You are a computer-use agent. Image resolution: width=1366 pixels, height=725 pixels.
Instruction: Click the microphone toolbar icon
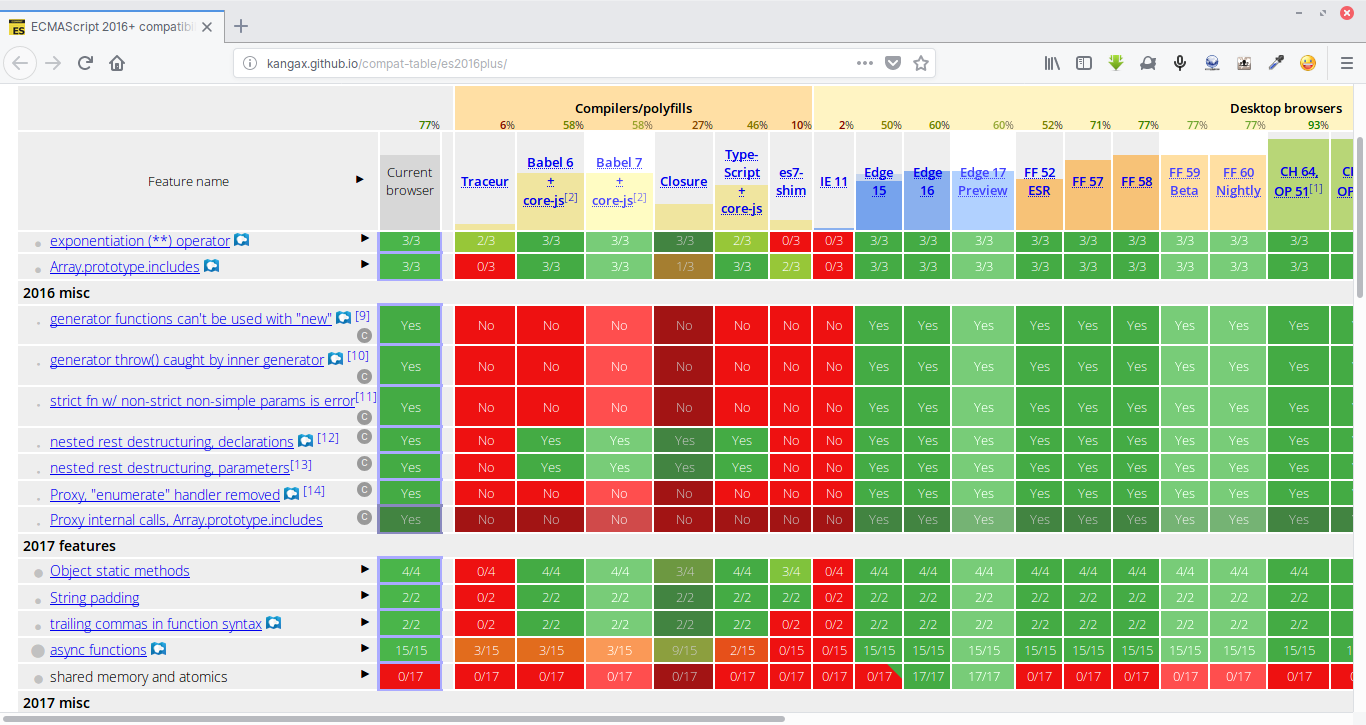coord(1180,62)
